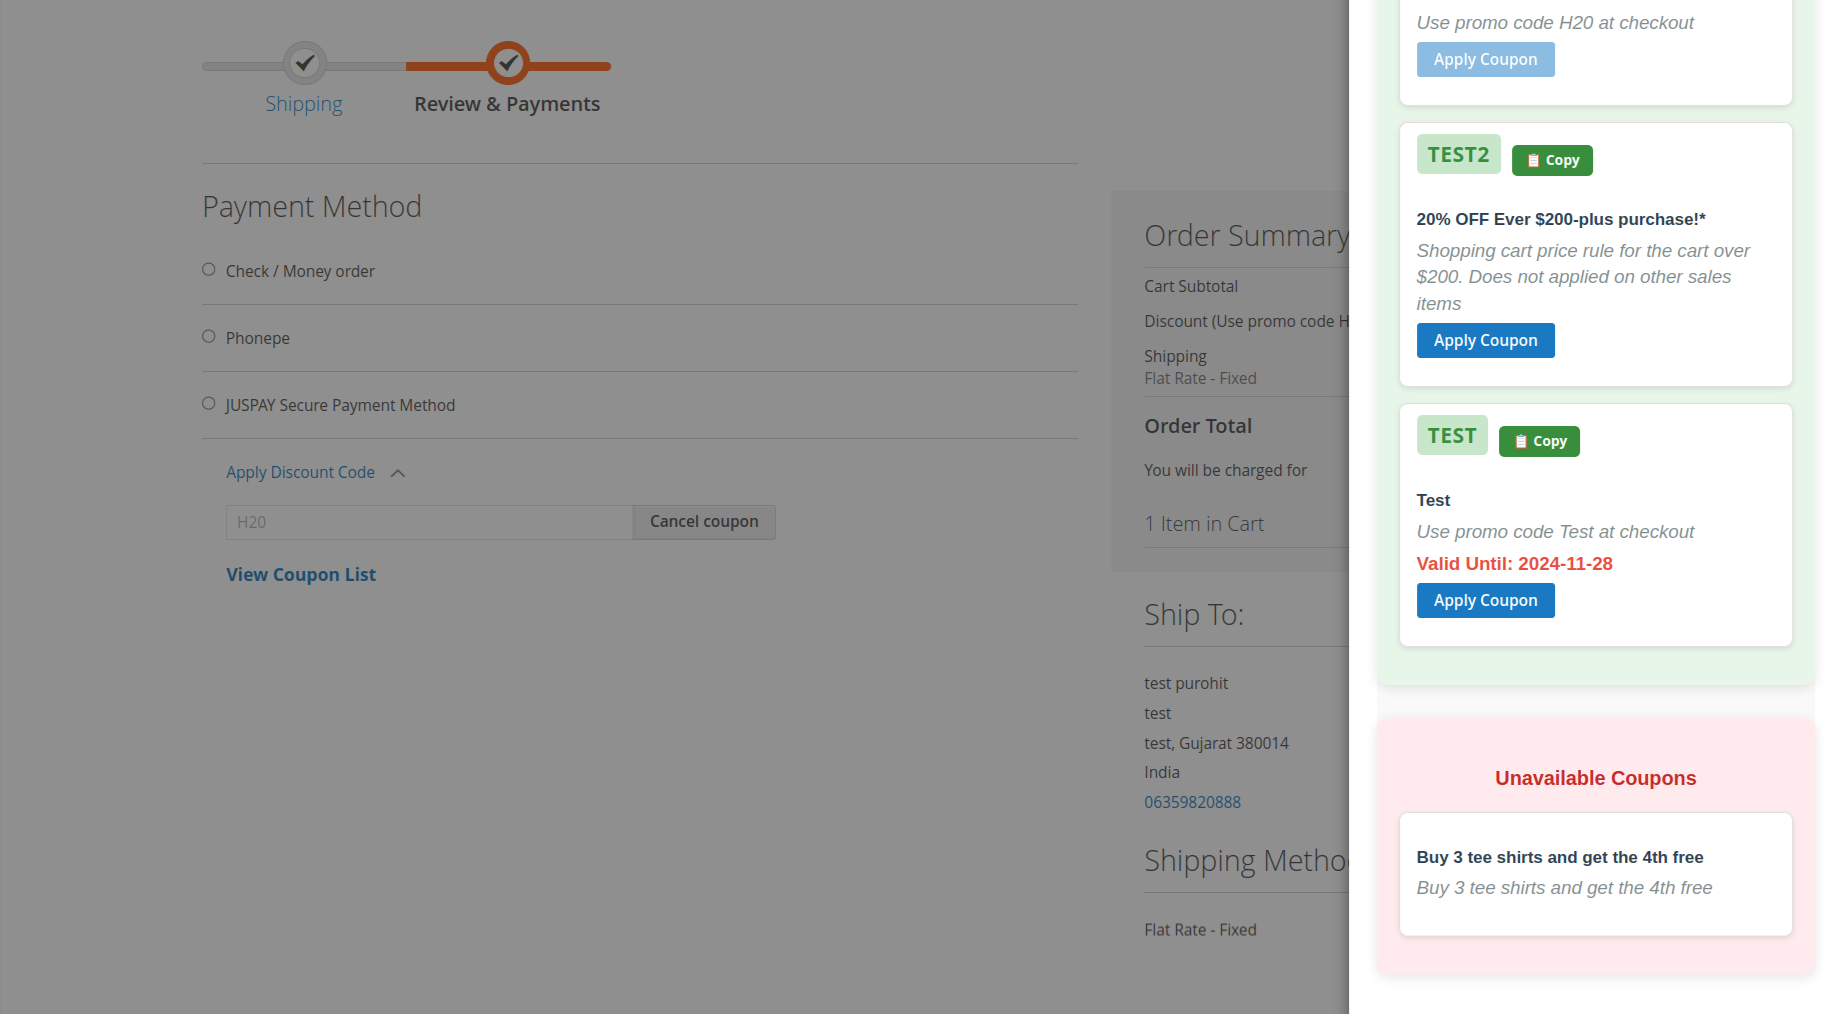
Task: Select Phonepe payment method
Action: pos(208,336)
